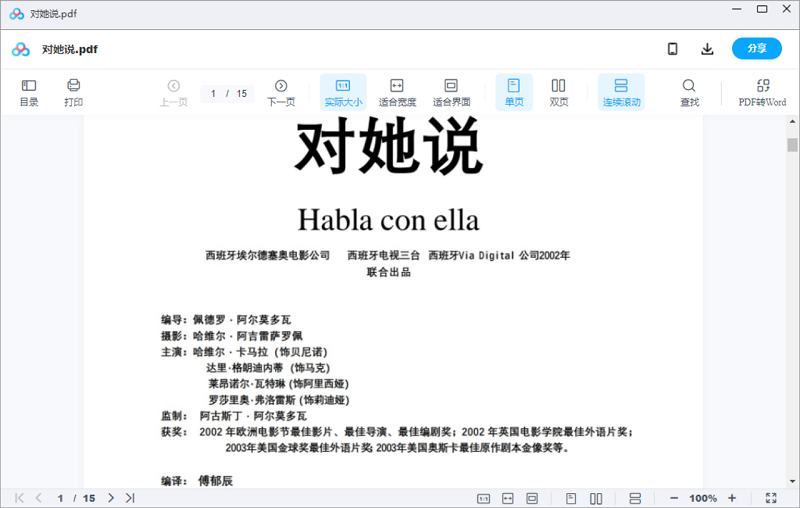The image size is (800, 508).
Task: Select 适合界面 fit page view
Action: tap(451, 92)
